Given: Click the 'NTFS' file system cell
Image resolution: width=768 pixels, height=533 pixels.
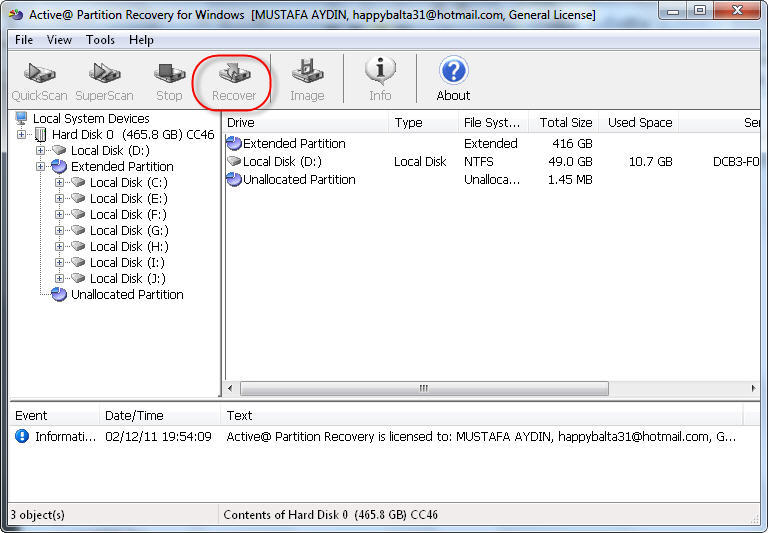Looking at the screenshot, I should [479, 162].
